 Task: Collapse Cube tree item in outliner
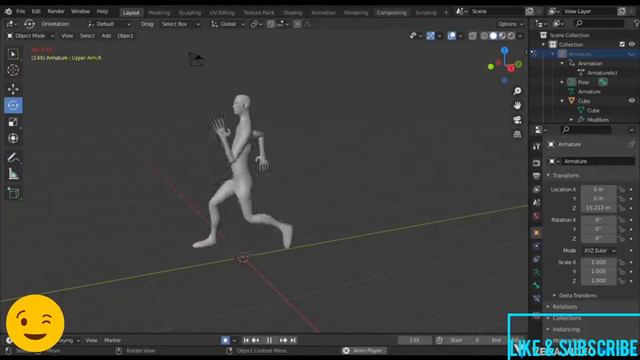(562, 101)
